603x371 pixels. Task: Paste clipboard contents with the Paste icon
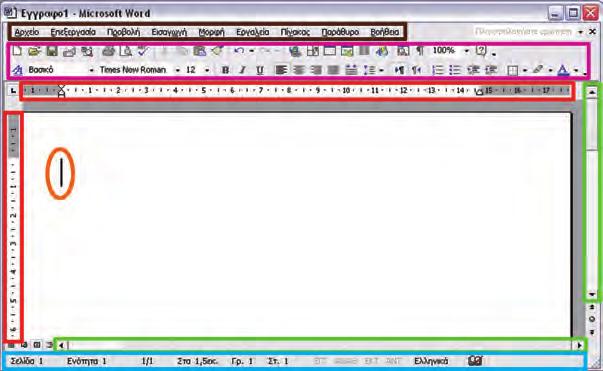(200, 51)
